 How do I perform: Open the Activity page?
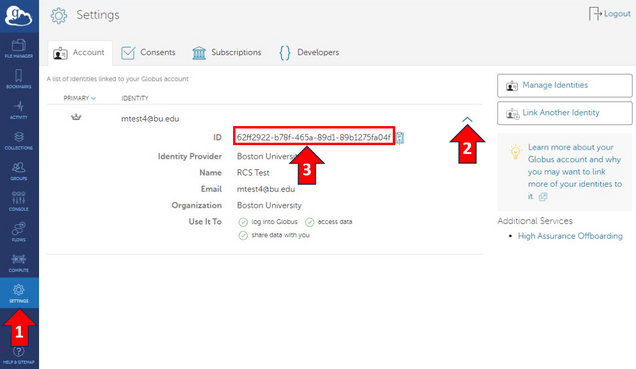pos(19,109)
